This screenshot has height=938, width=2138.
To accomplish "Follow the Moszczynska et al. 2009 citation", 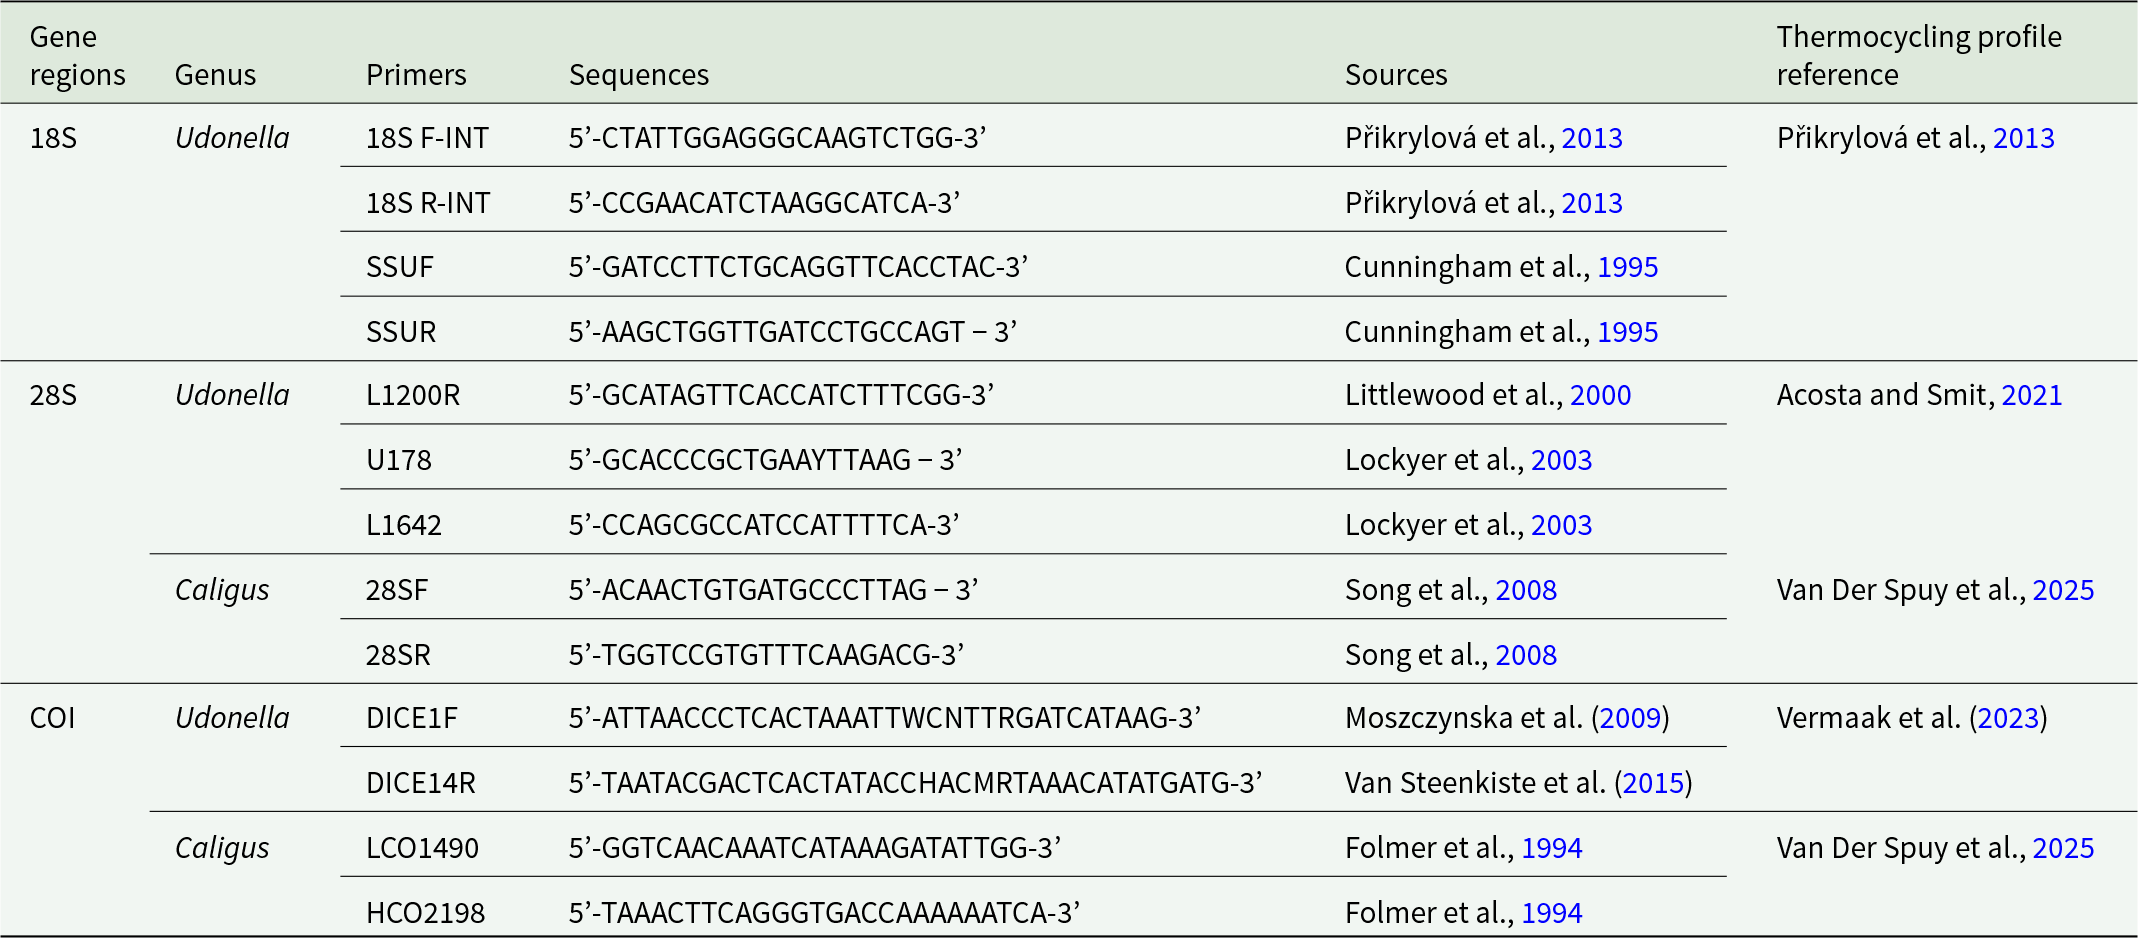I will [x=1631, y=718].
